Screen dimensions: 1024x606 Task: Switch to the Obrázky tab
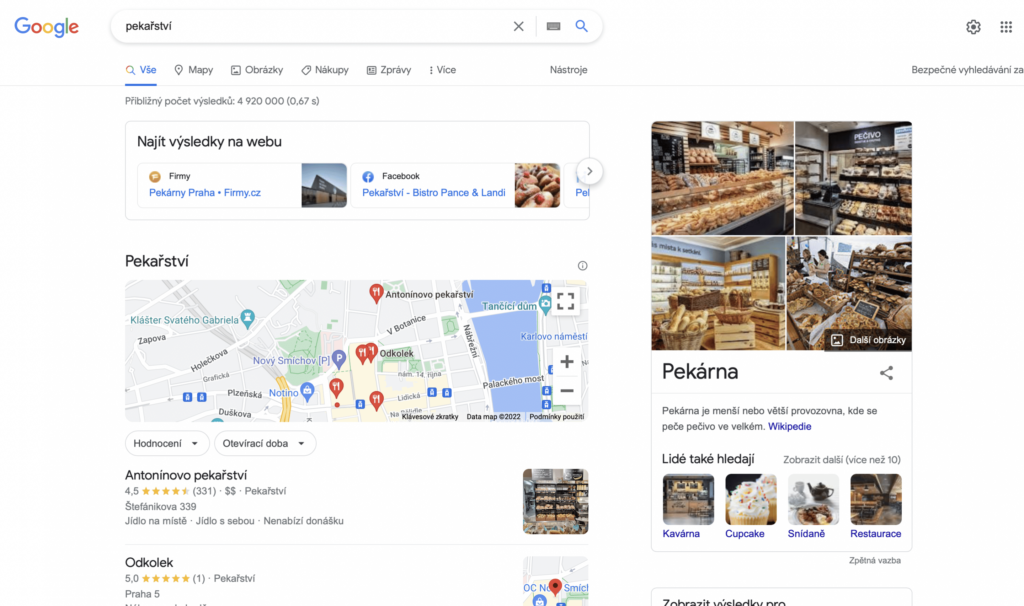257,70
